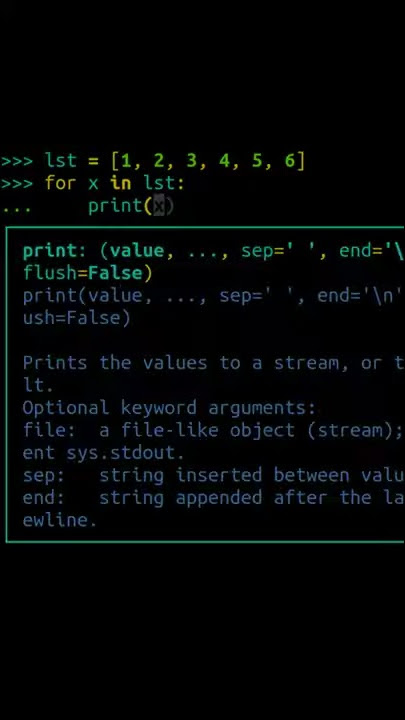Click the number 3 in the list literal
The height and width of the screenshot is (720, 405).
tap(191, 161)
